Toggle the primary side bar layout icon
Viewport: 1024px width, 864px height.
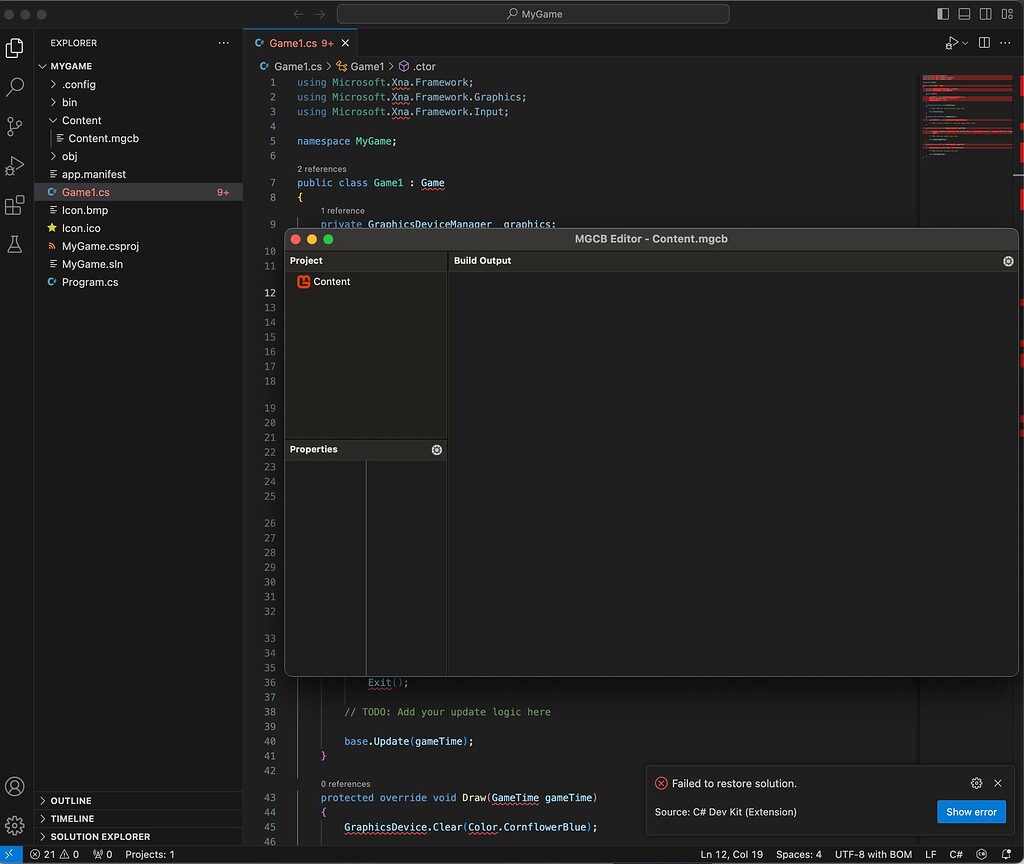point(941,14)
